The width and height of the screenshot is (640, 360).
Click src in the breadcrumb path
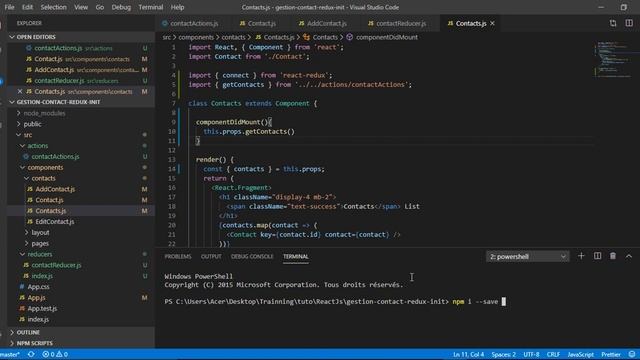(x=167, y=37)
